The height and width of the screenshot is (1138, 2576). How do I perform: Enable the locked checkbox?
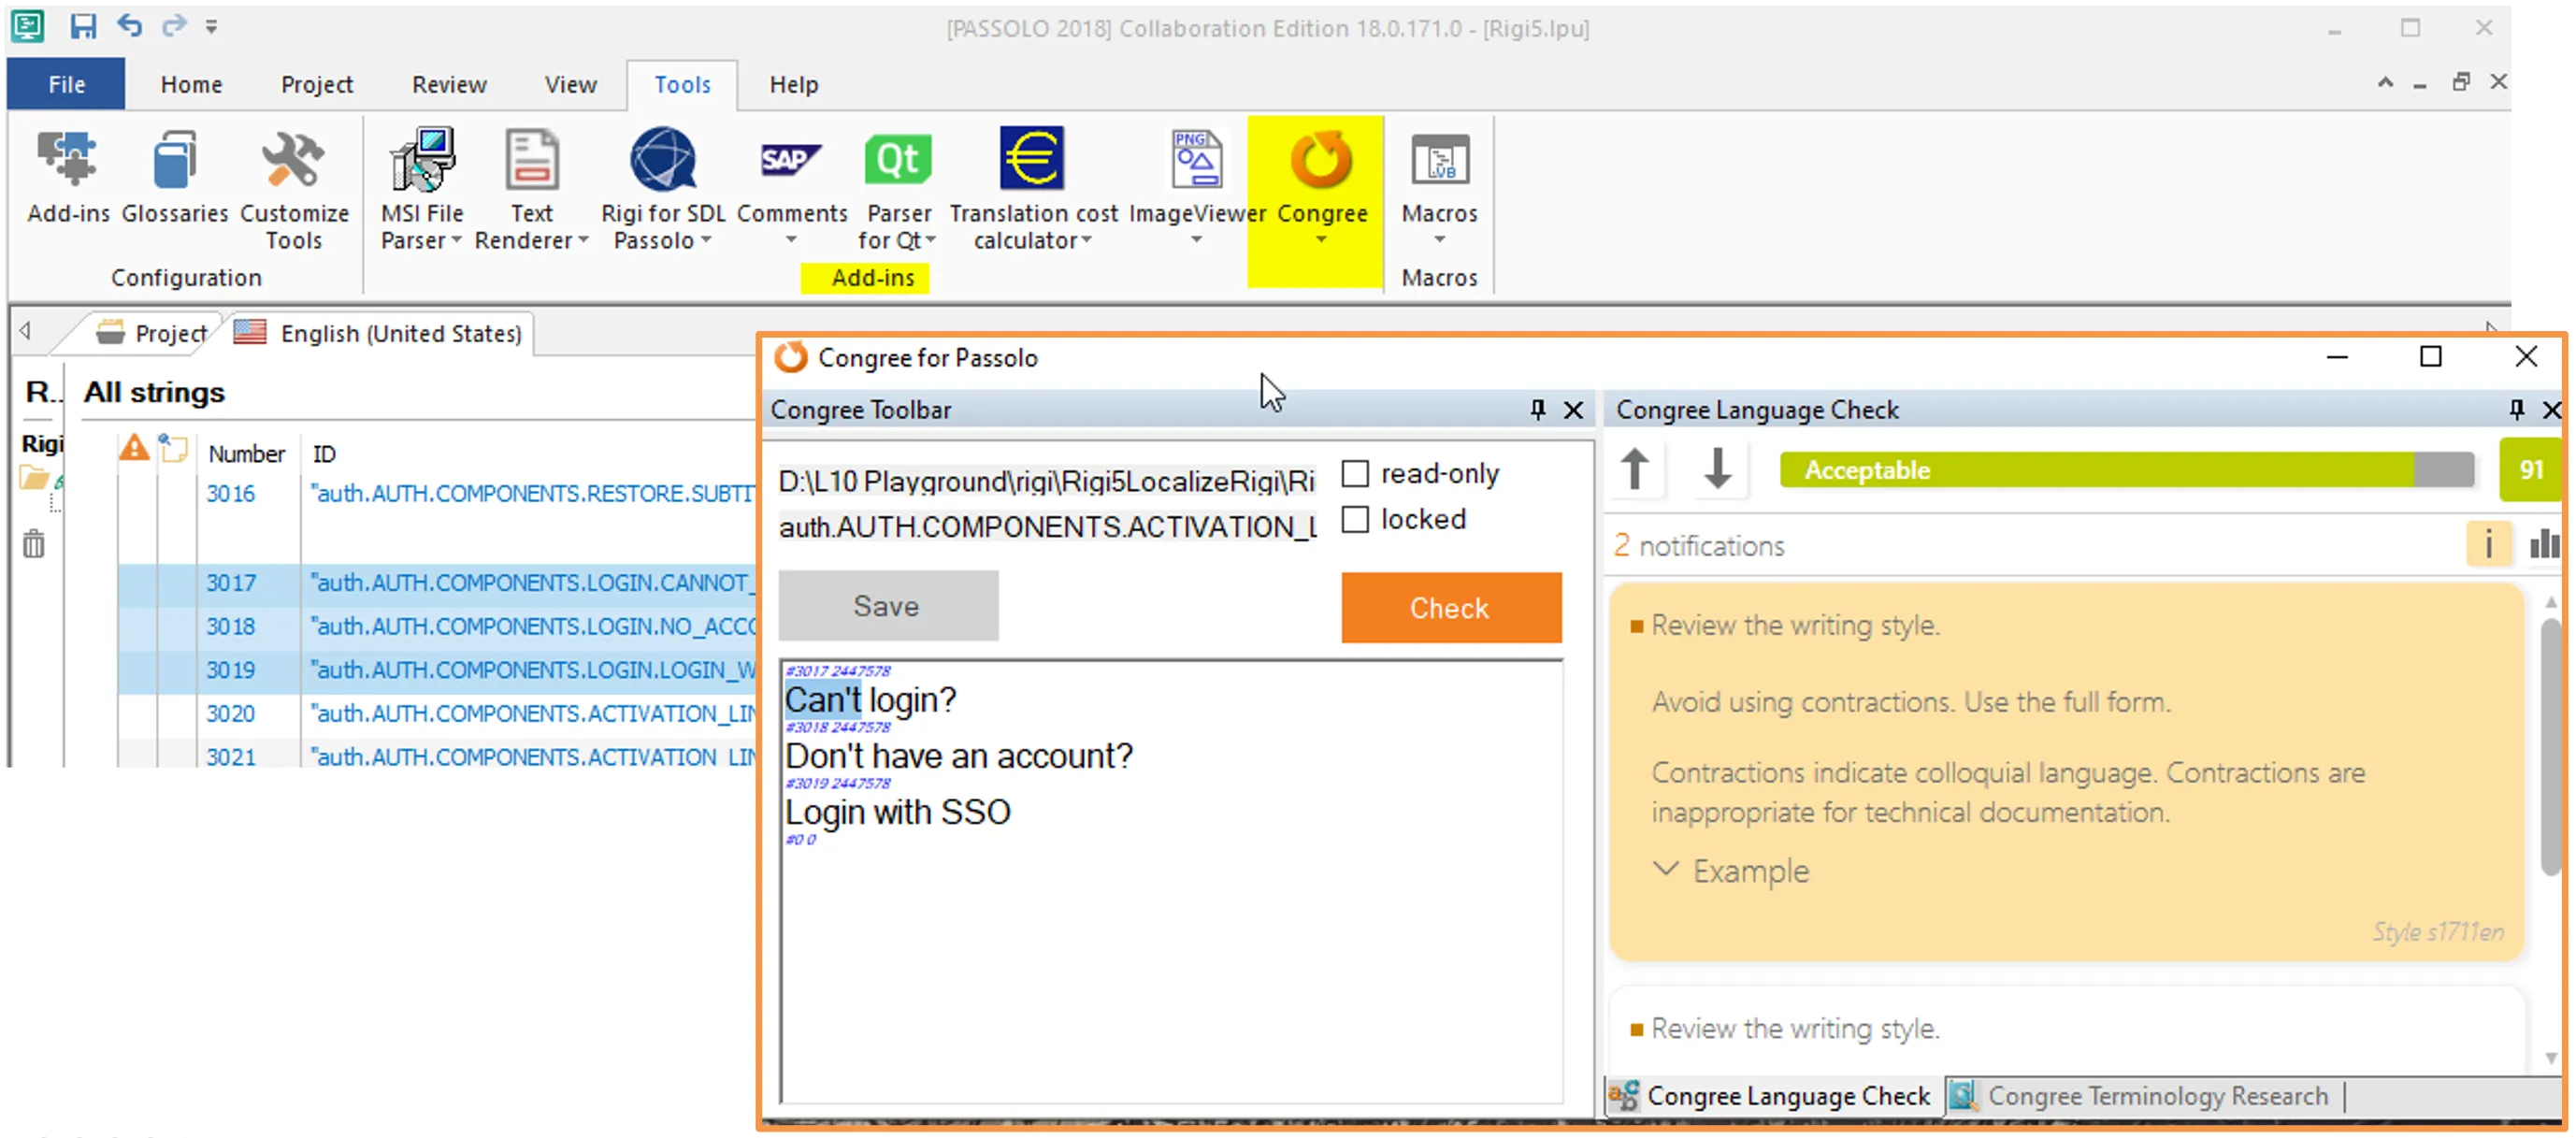(1355, 520)
